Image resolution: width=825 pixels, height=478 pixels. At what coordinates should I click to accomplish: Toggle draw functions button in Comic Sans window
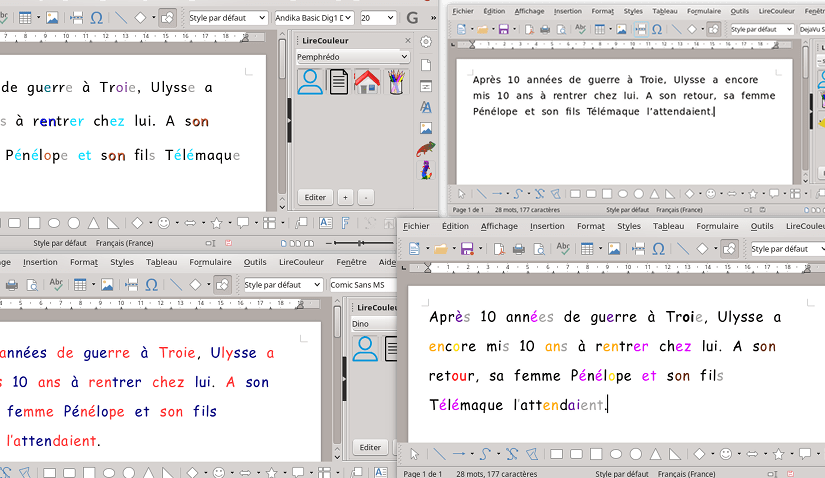(x=222, y=285)
